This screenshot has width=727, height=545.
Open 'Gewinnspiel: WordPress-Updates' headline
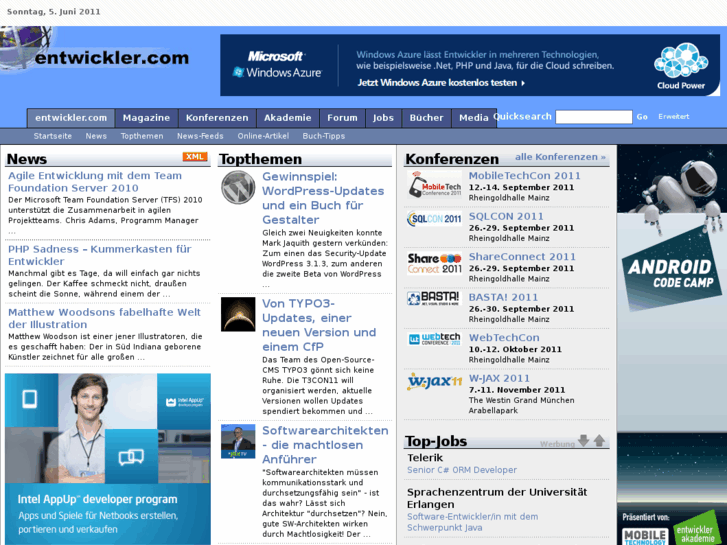[323, 198]
